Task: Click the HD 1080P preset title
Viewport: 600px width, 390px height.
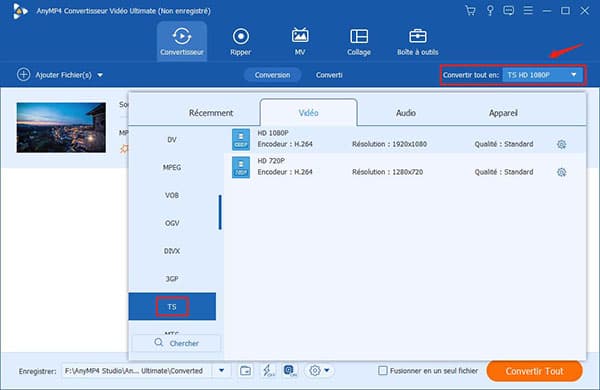Action: coord(273,133)
